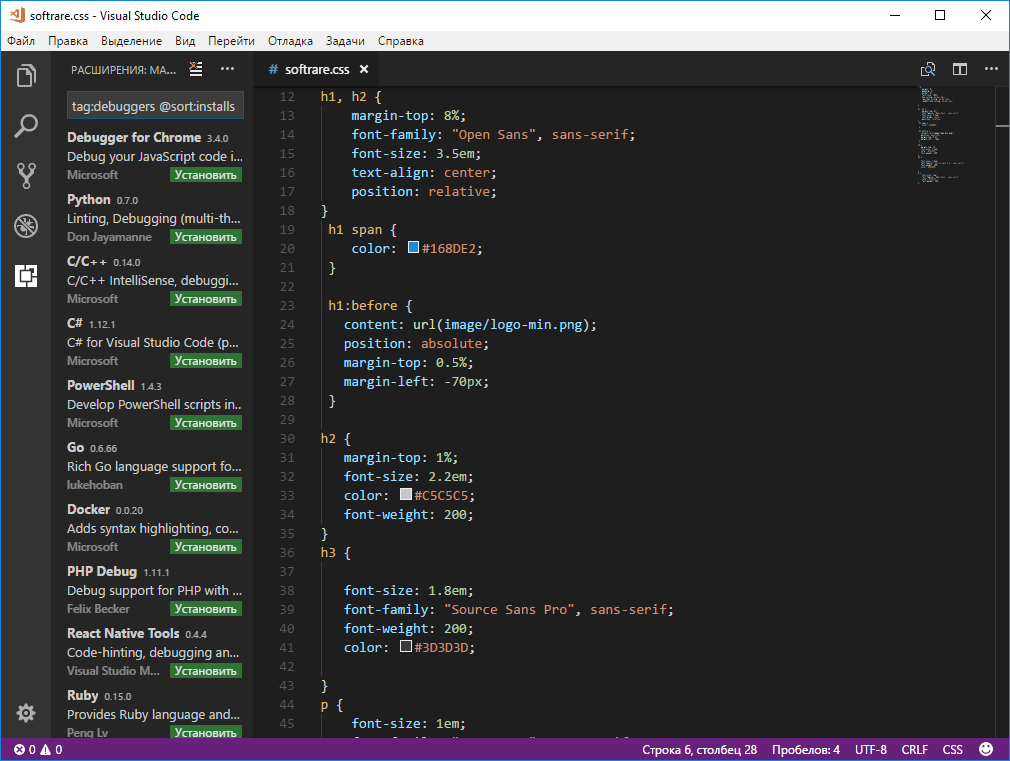Open the PowerShell extension entry title

pos(100,385)
